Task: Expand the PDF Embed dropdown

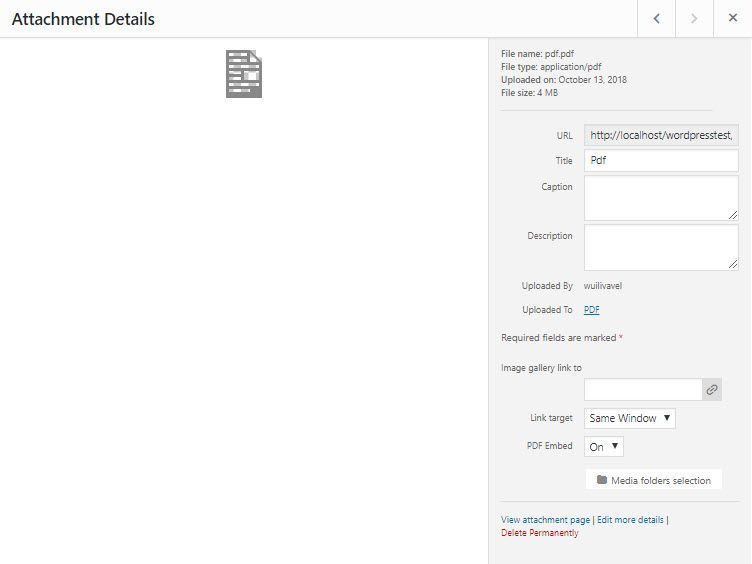Action: click(x=604, y=446)
